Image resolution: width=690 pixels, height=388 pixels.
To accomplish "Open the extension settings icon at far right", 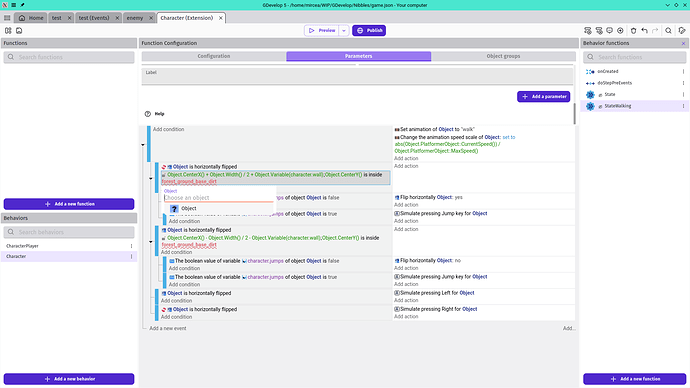I will pos(682,30).
